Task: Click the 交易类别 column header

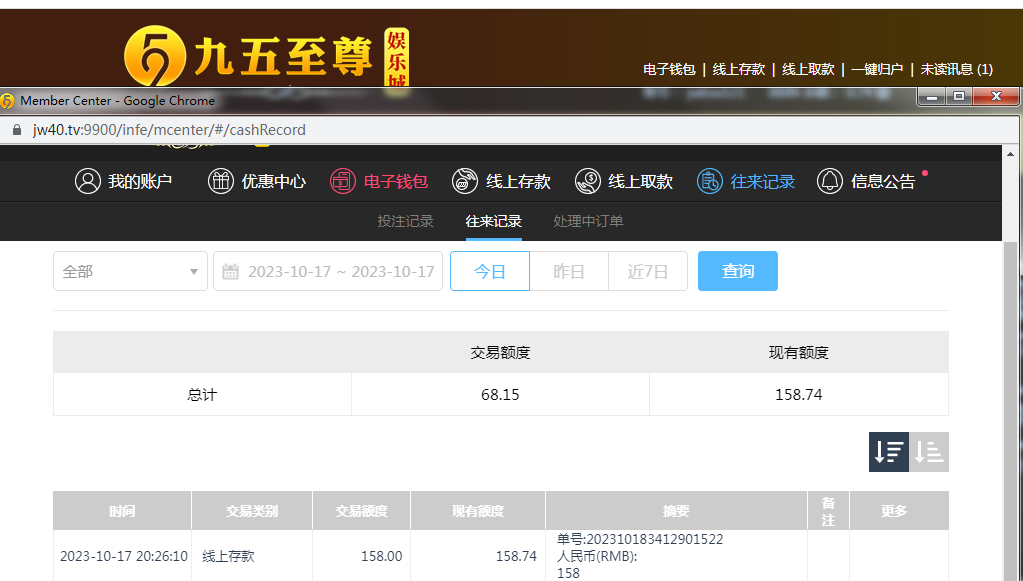Action: click(252, 511)
